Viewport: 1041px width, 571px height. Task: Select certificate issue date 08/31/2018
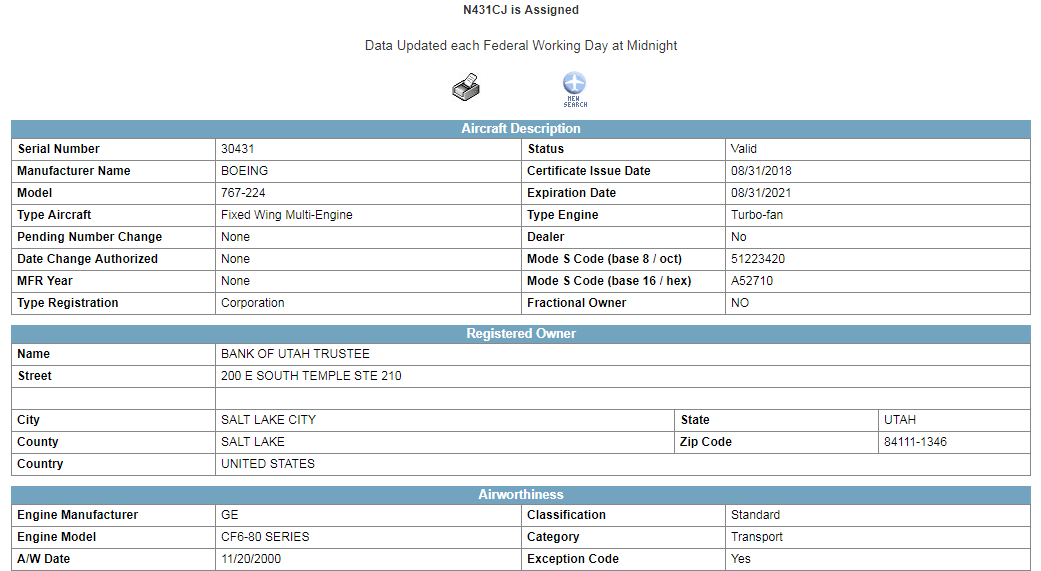click(x=761, y=171)
